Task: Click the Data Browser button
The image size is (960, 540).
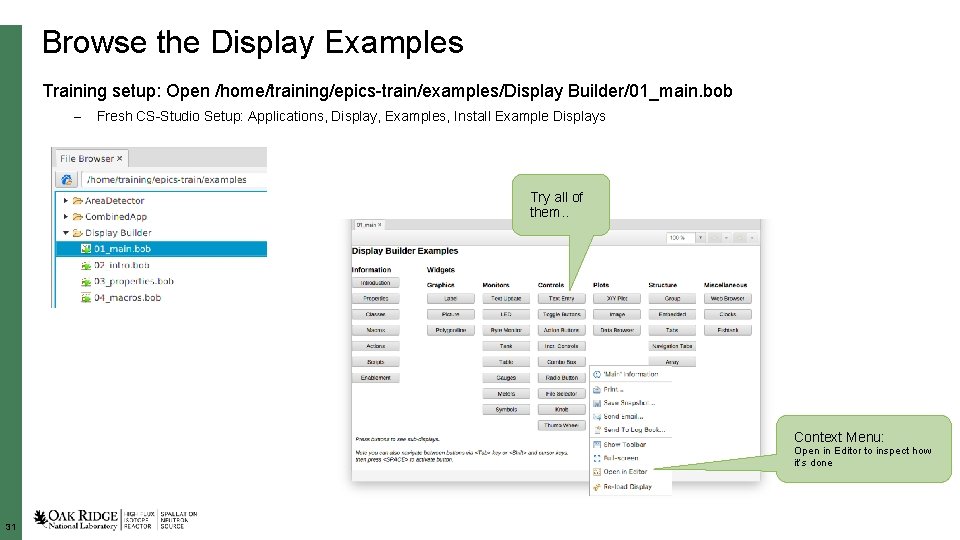Action: click(x=617, y=330)
